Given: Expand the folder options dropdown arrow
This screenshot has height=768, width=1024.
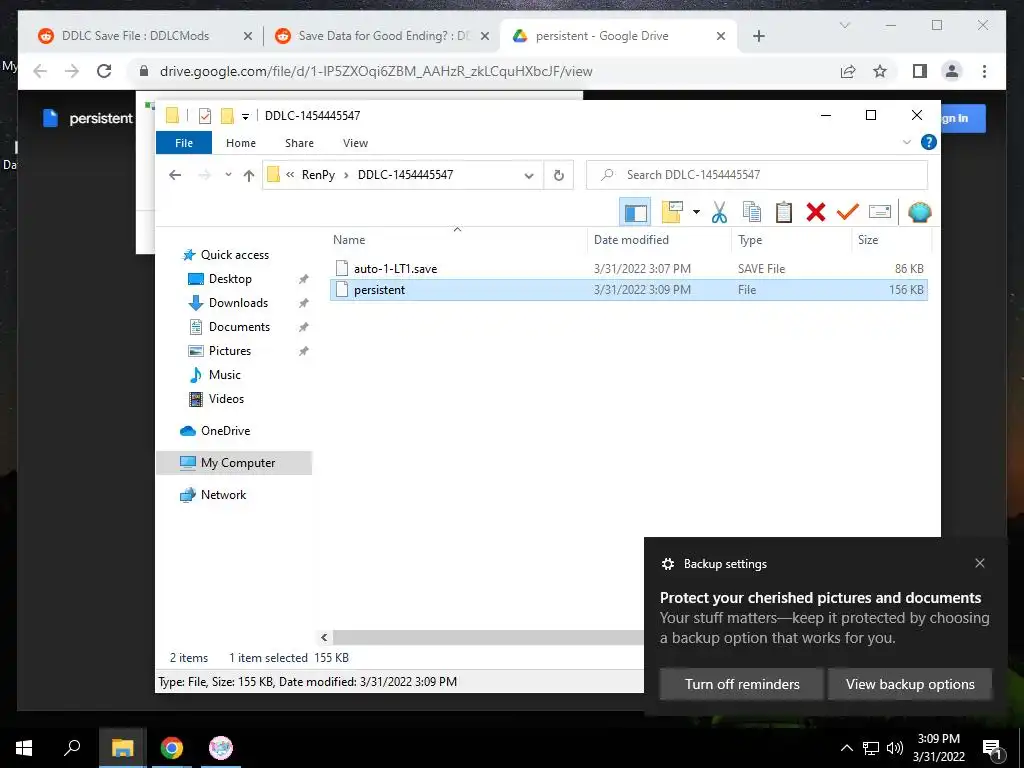Looking at the screenshot, I should [x=696, y=212].
